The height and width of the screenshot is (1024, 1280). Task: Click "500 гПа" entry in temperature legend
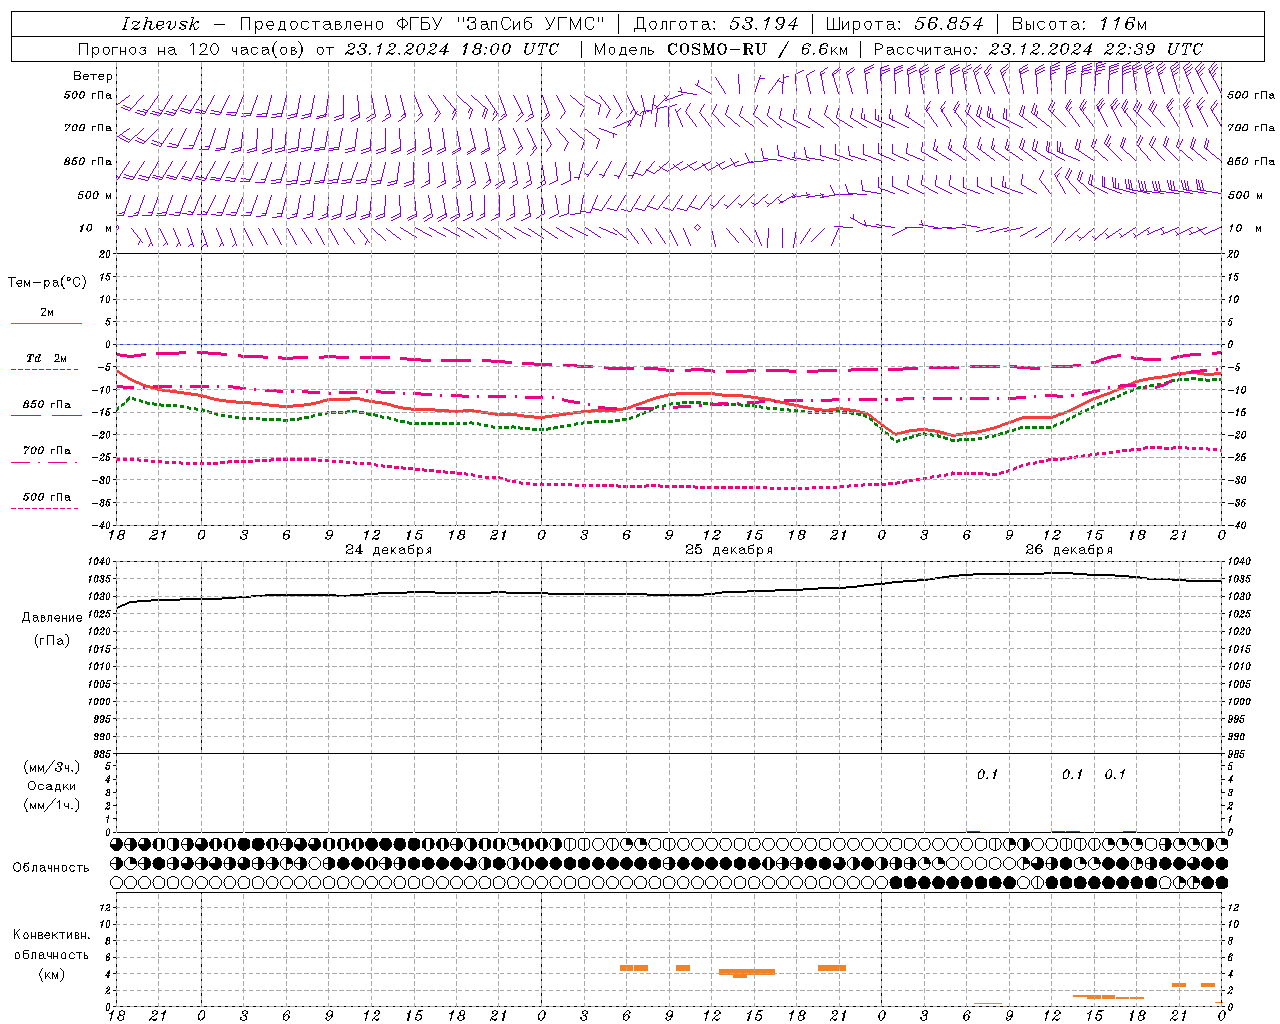(x=46, y=497)
